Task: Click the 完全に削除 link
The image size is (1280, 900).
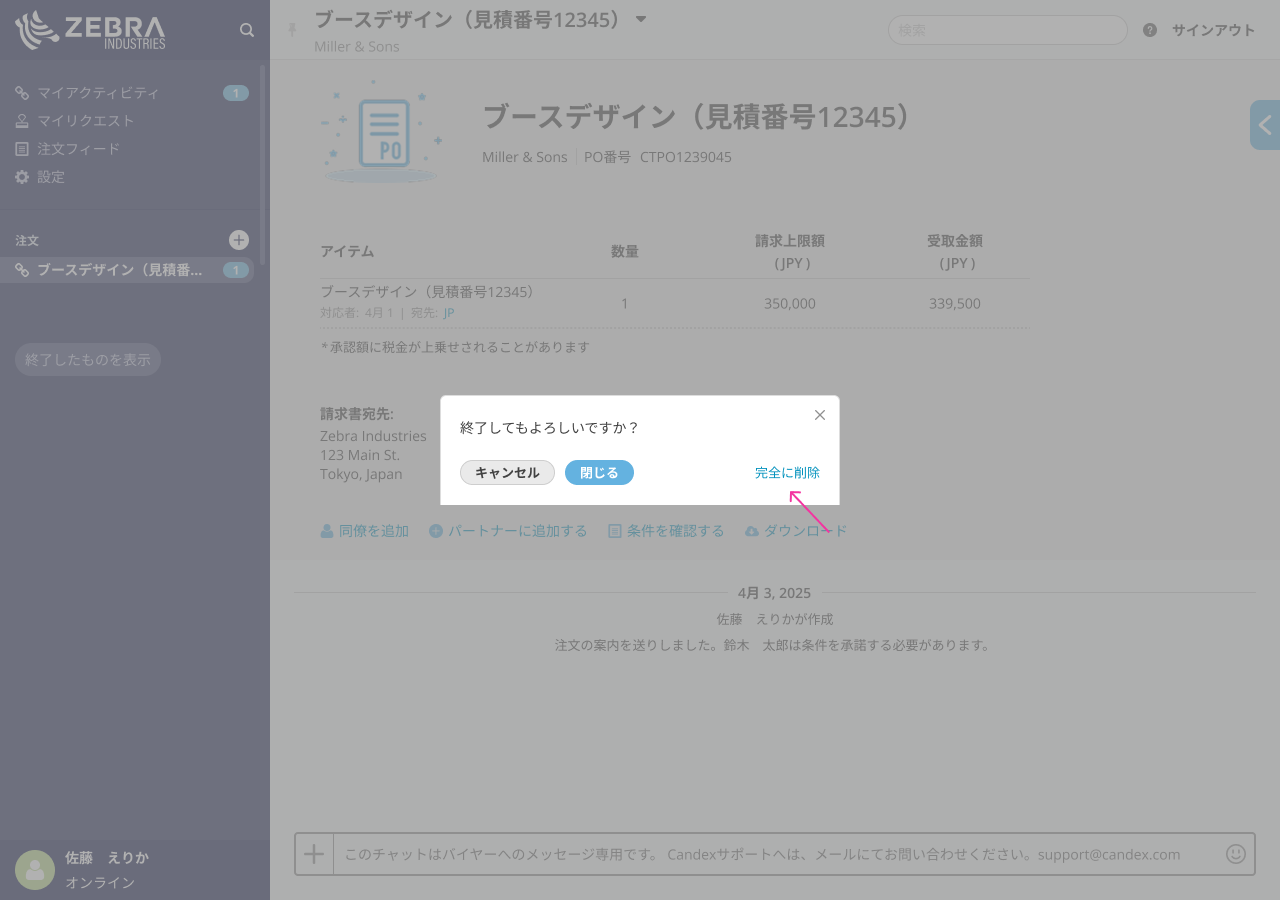Action: [787, 473]
